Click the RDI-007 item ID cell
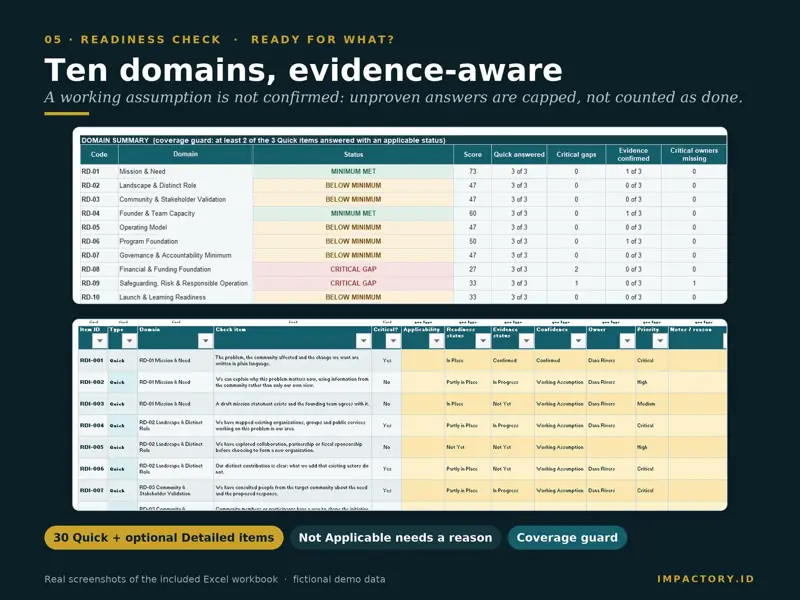Viewport: 800px width, 600px height. click(92, 490)
